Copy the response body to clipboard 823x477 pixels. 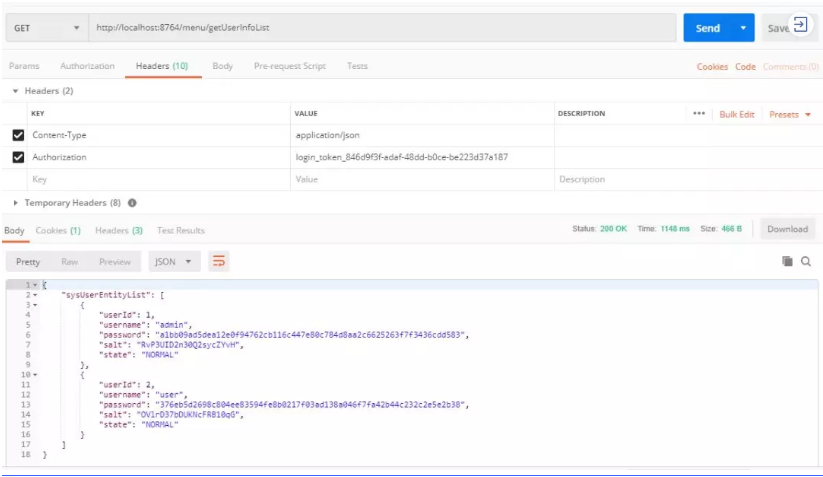click(787, 261)
